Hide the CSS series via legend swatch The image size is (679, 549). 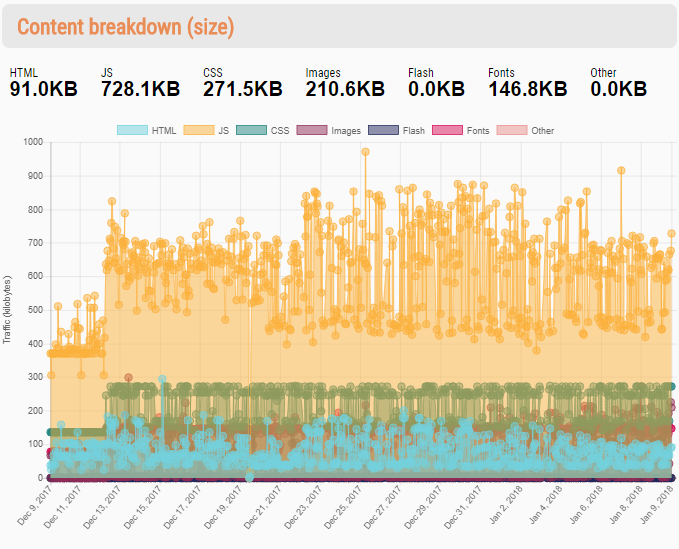251,130
